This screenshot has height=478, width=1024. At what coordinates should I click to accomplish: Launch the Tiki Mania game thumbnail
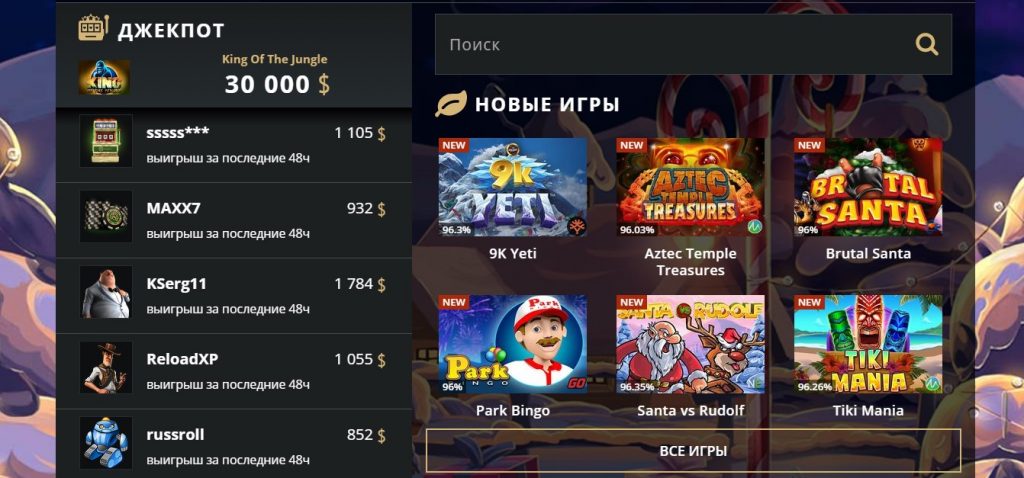click(868, 344)
